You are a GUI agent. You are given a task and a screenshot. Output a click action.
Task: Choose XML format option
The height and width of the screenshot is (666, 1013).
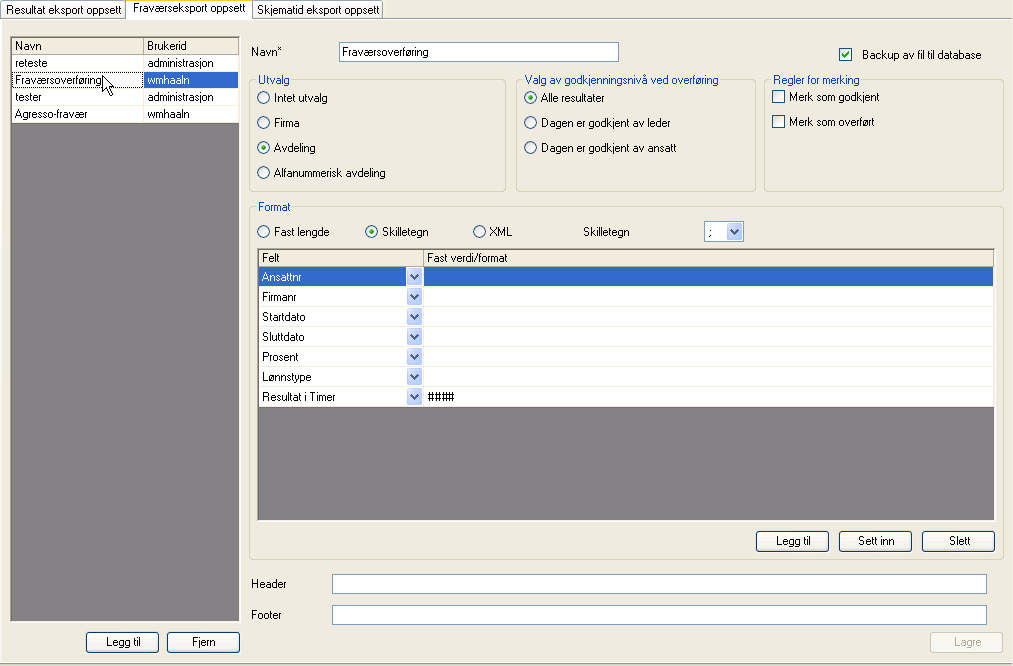pyautogui.click(x=479, y=232)
